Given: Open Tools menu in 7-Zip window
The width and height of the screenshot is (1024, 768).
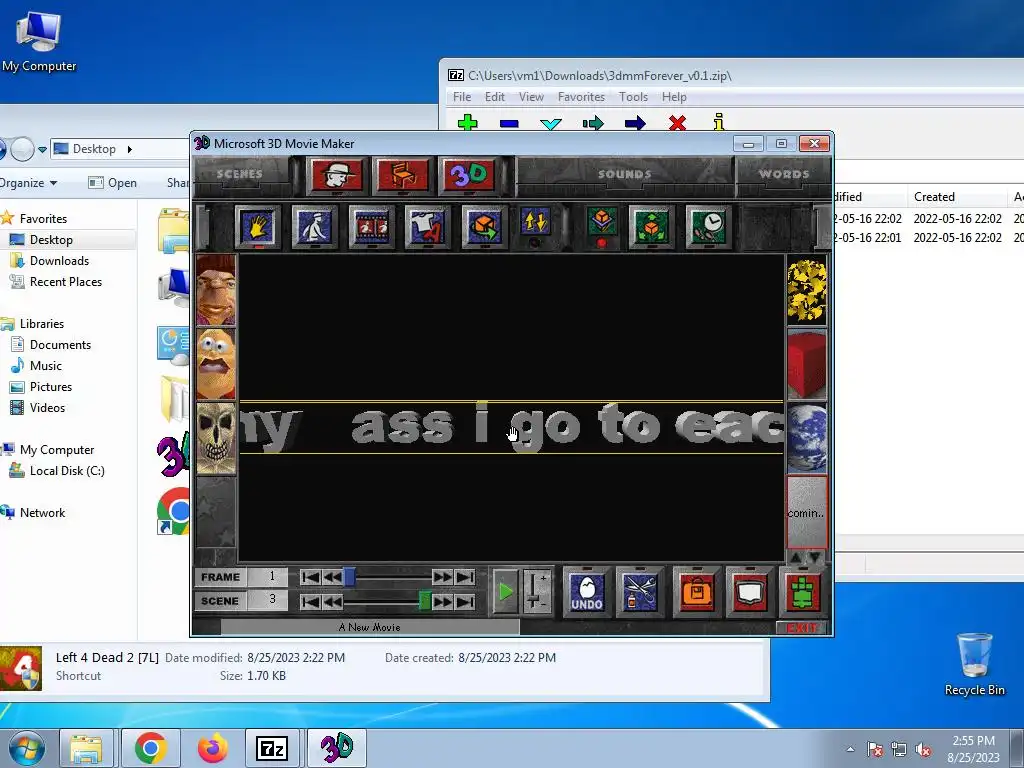Looking at the screenshot, I should (633, 97).
